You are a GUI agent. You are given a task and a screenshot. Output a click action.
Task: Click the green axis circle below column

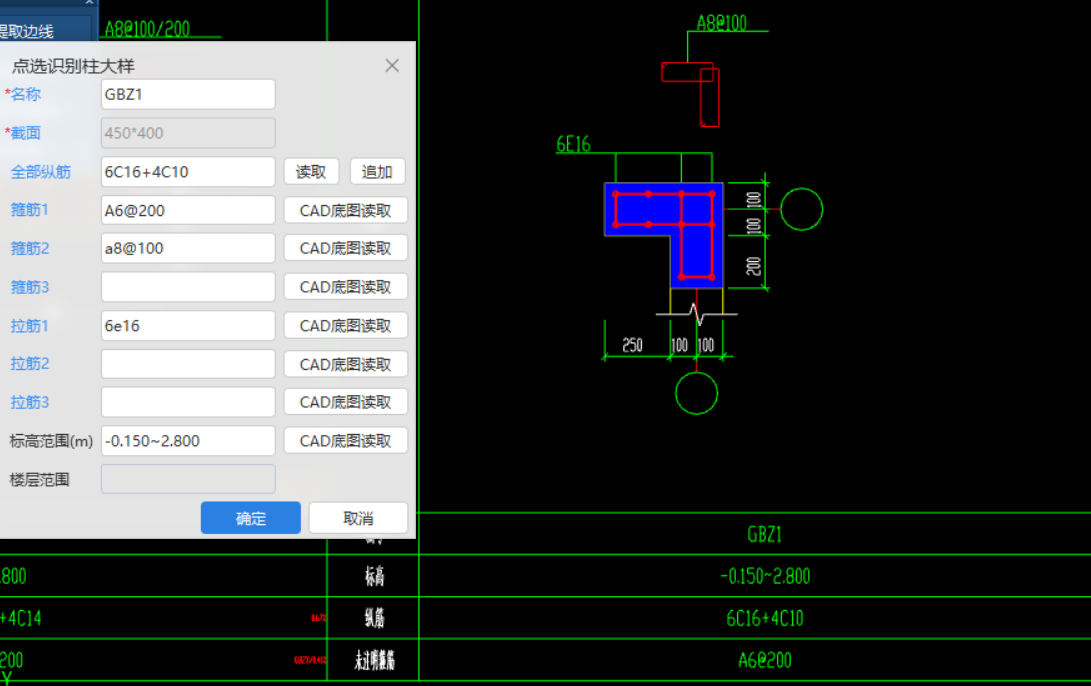pos(696,393)
